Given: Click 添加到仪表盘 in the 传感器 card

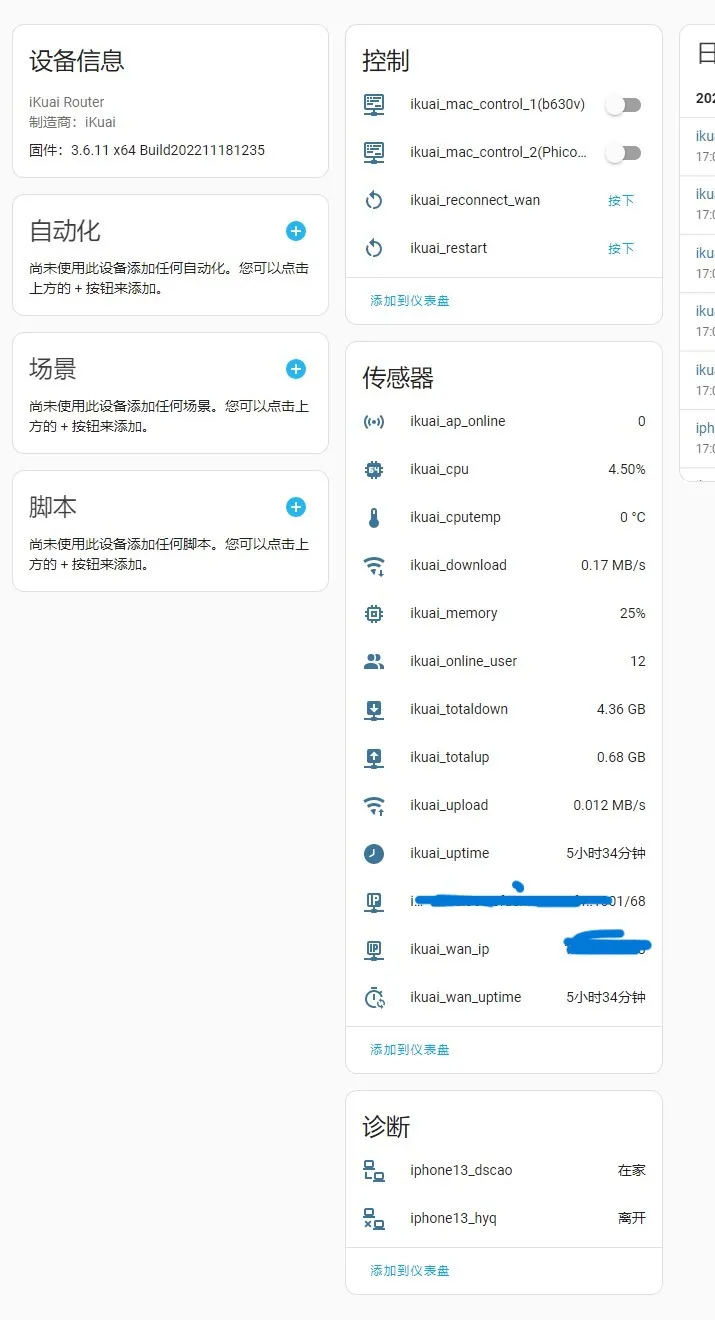Looking at the screenshot, I should [410, 1049].
